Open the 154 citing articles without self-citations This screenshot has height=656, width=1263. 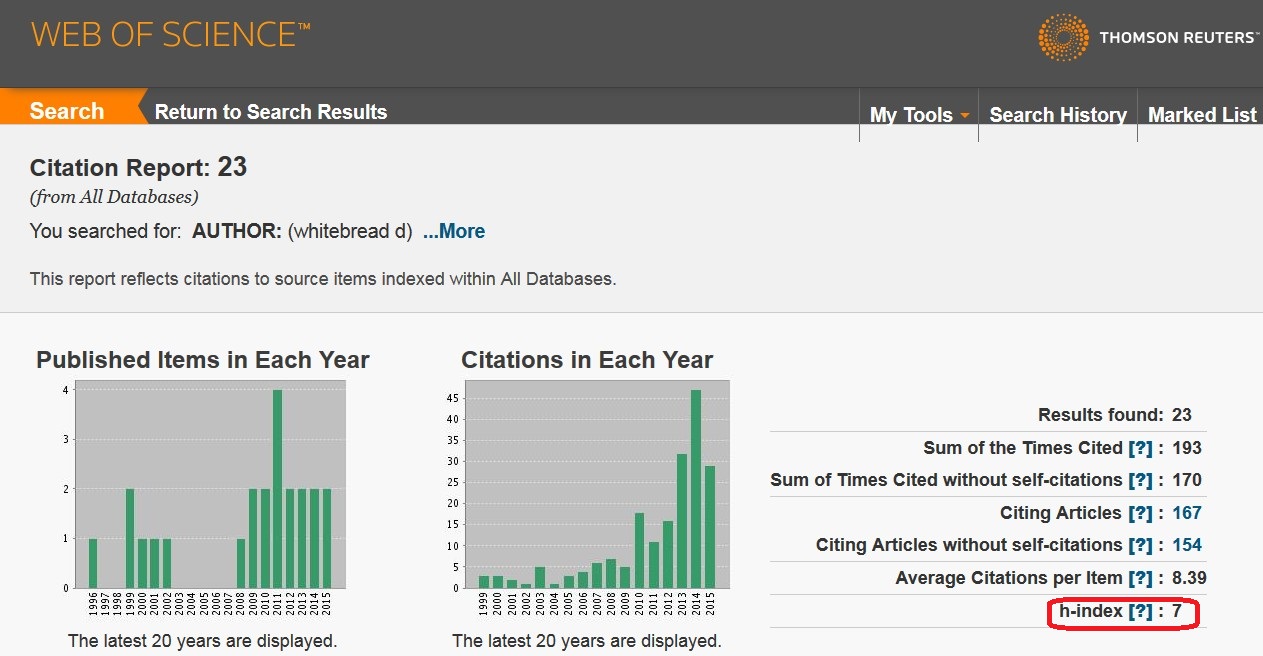click(1187, 545)
